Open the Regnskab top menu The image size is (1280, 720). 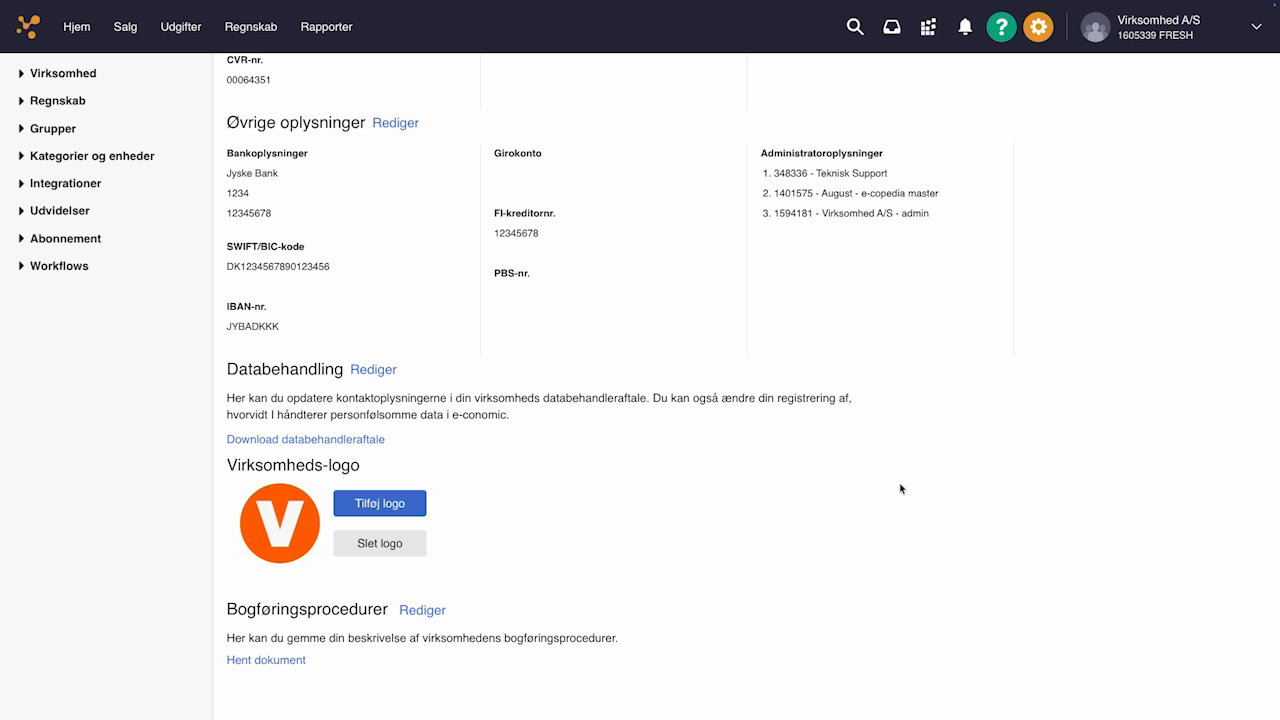pos(251,27)
